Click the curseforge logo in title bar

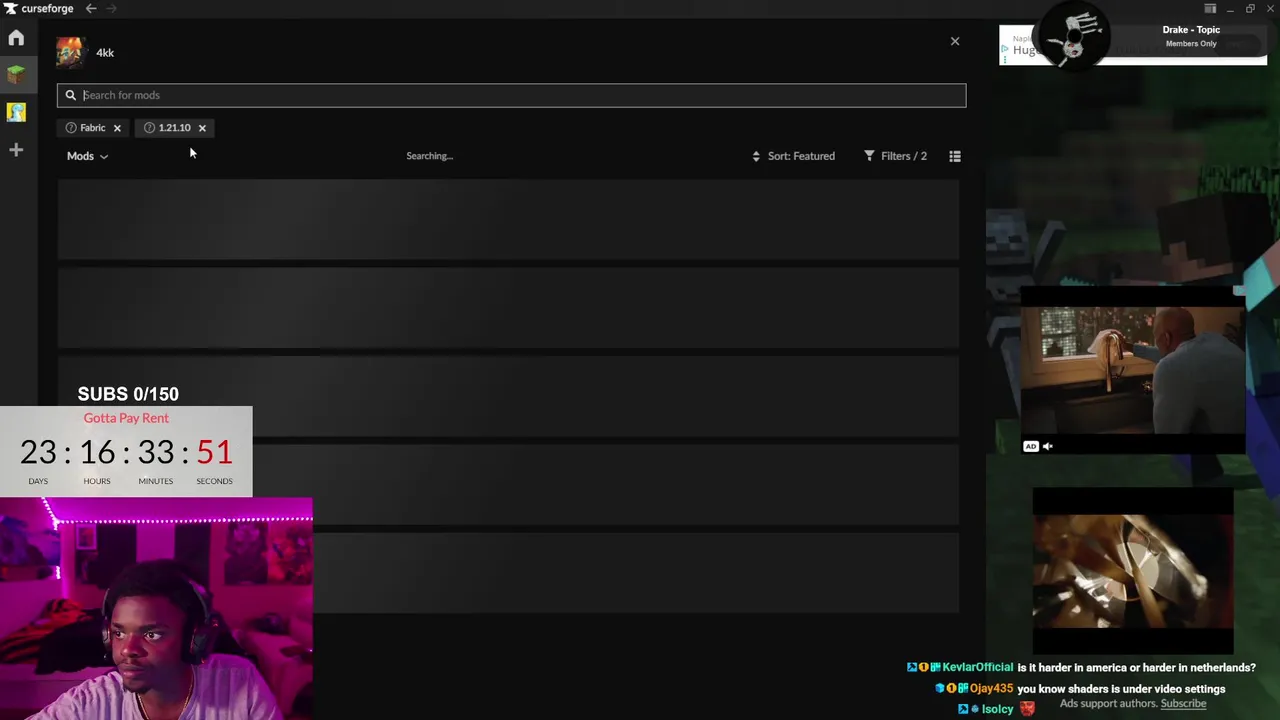click(38, 9)
